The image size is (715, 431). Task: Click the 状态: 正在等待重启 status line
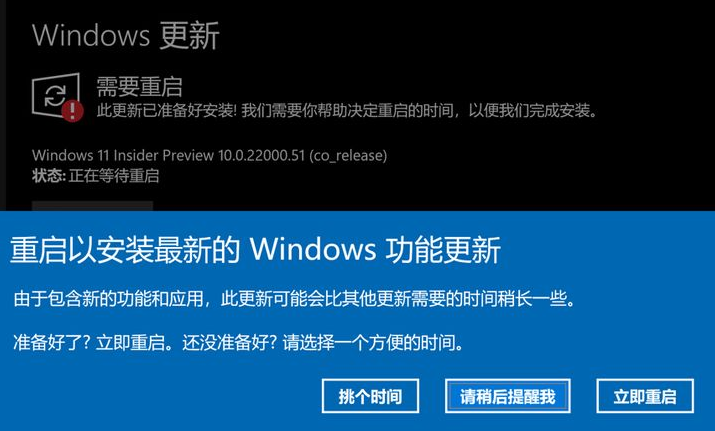coord(96,176)
